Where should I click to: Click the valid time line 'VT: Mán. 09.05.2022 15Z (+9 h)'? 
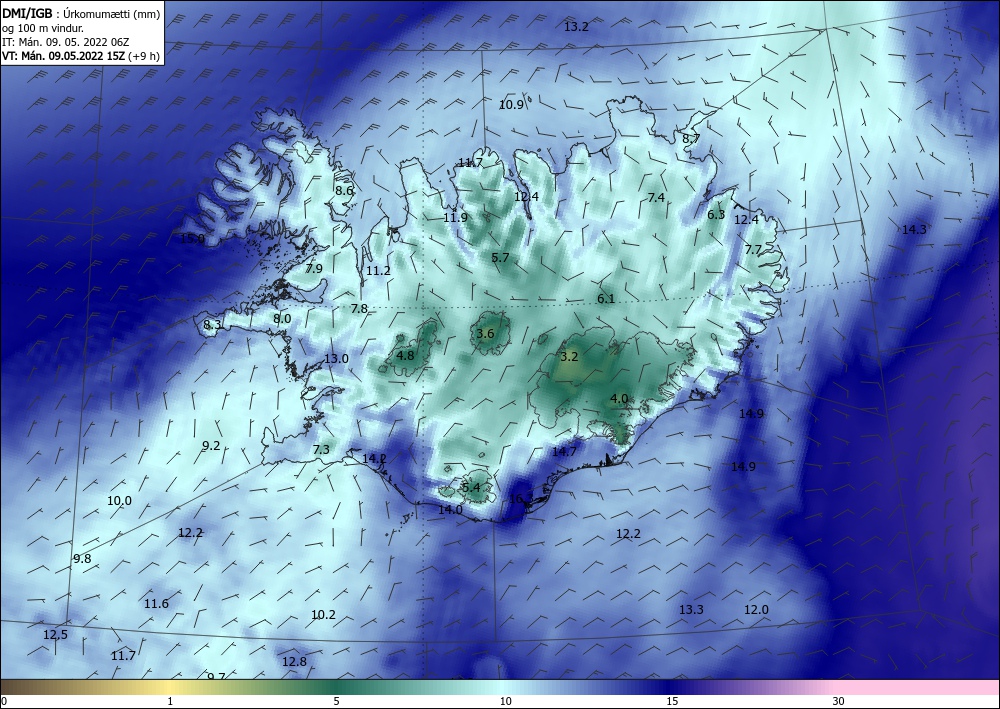(x=80, y=56)
